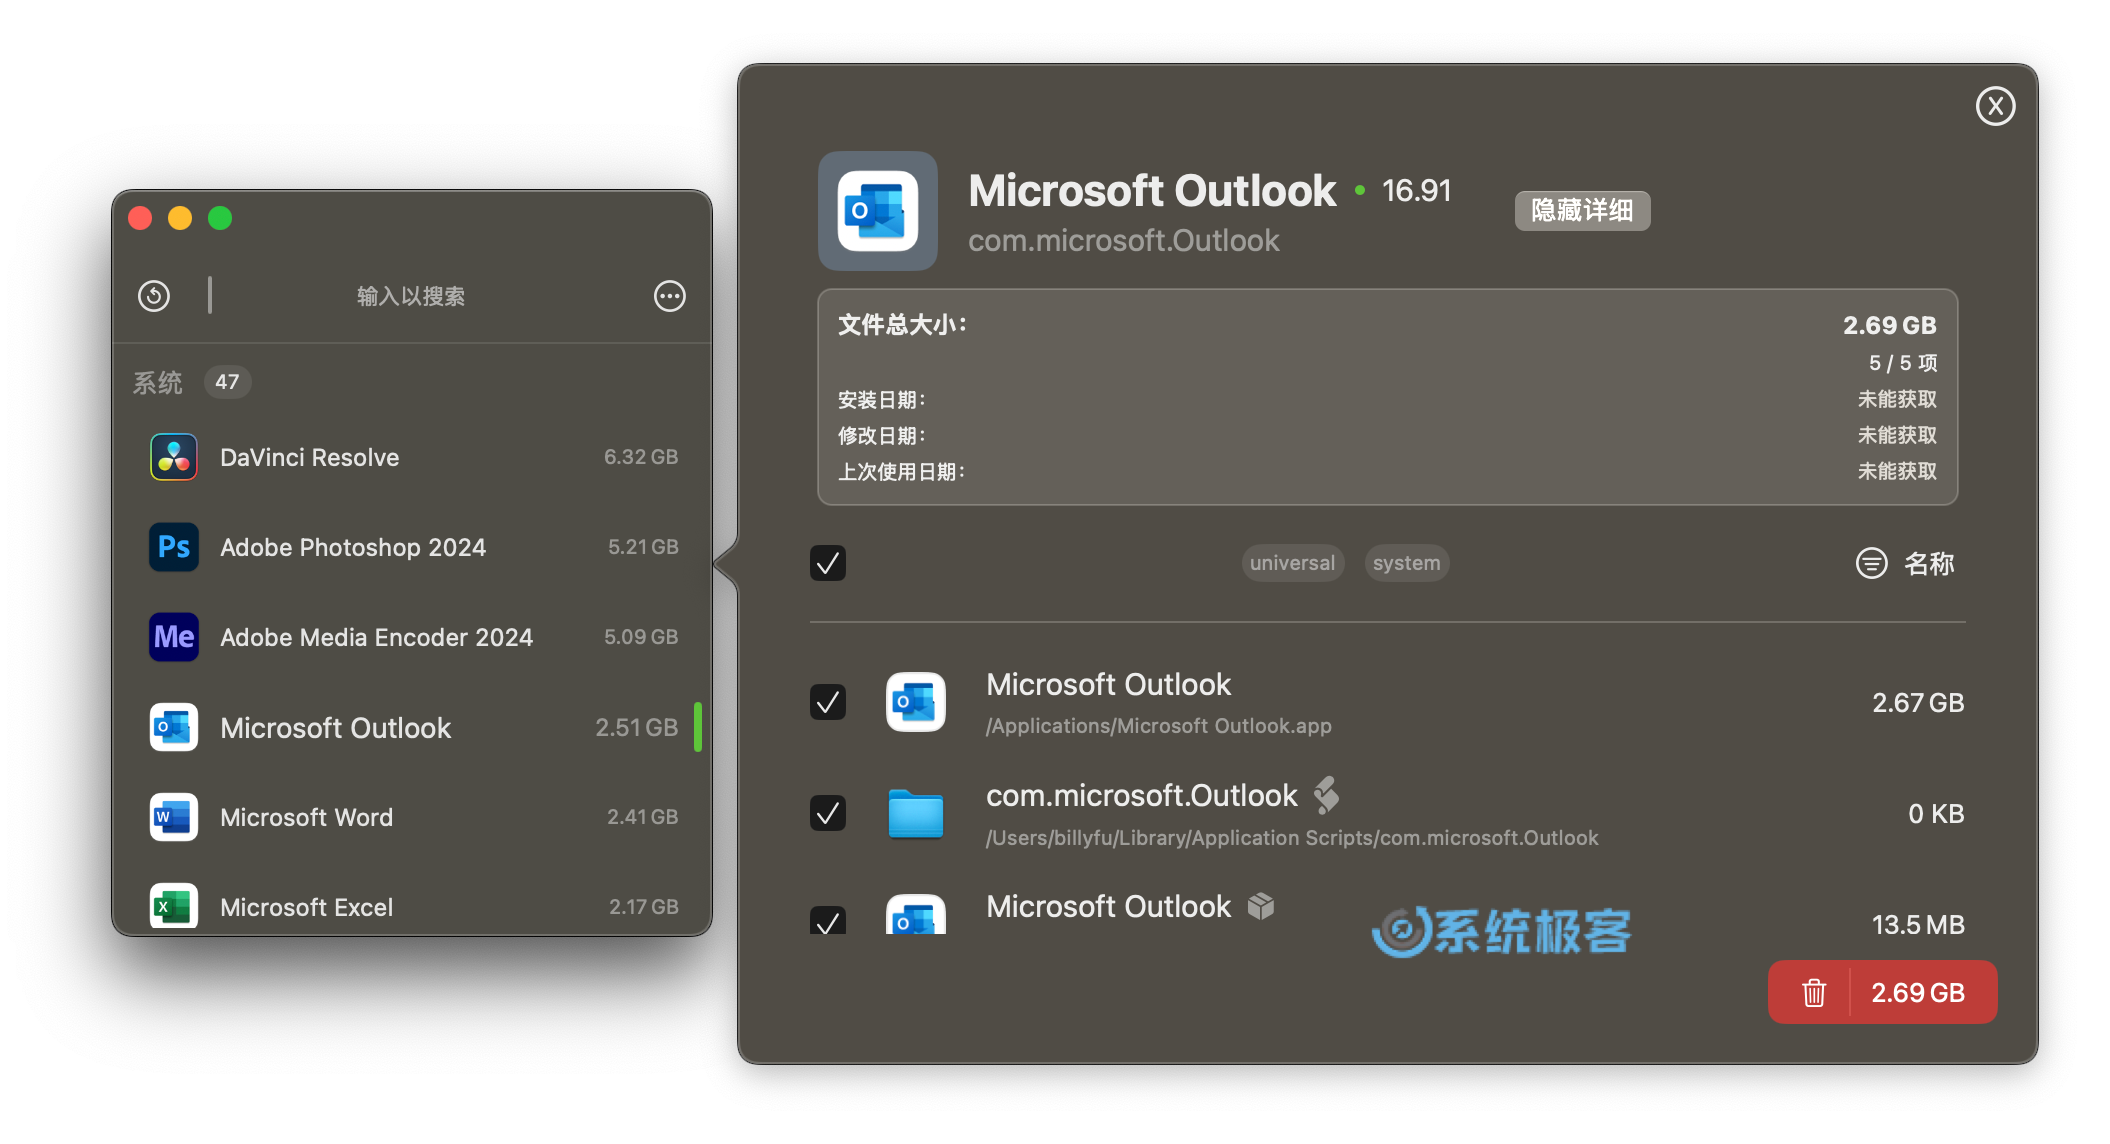Focus the 输入以搜索 search field
Image resolution: width=2110 pixels, height=1144 pixels.
pos(411,296)
